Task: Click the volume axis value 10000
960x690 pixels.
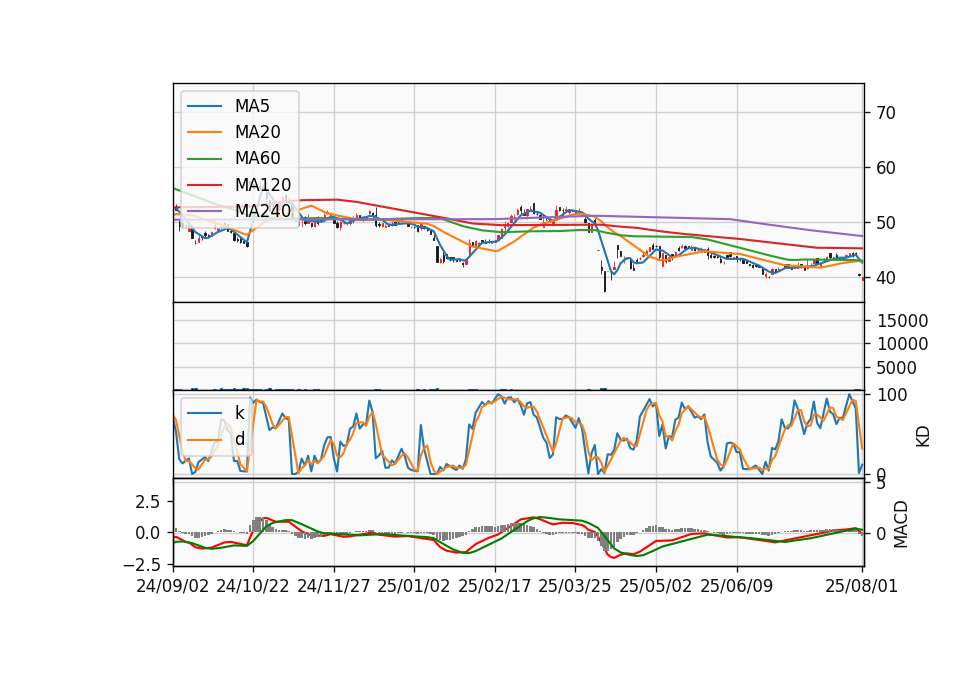Action: coord(902,344)
